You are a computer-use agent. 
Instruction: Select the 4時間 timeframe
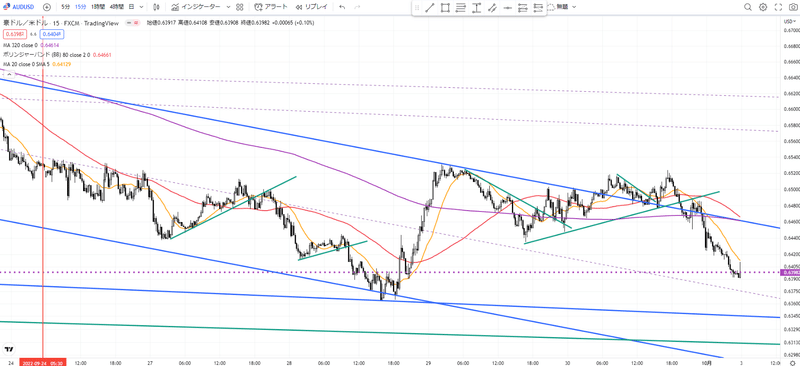(x=116, y=7)
